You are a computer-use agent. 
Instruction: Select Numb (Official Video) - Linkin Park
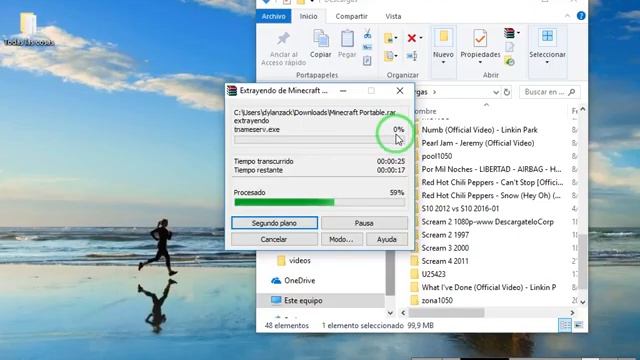479,130
